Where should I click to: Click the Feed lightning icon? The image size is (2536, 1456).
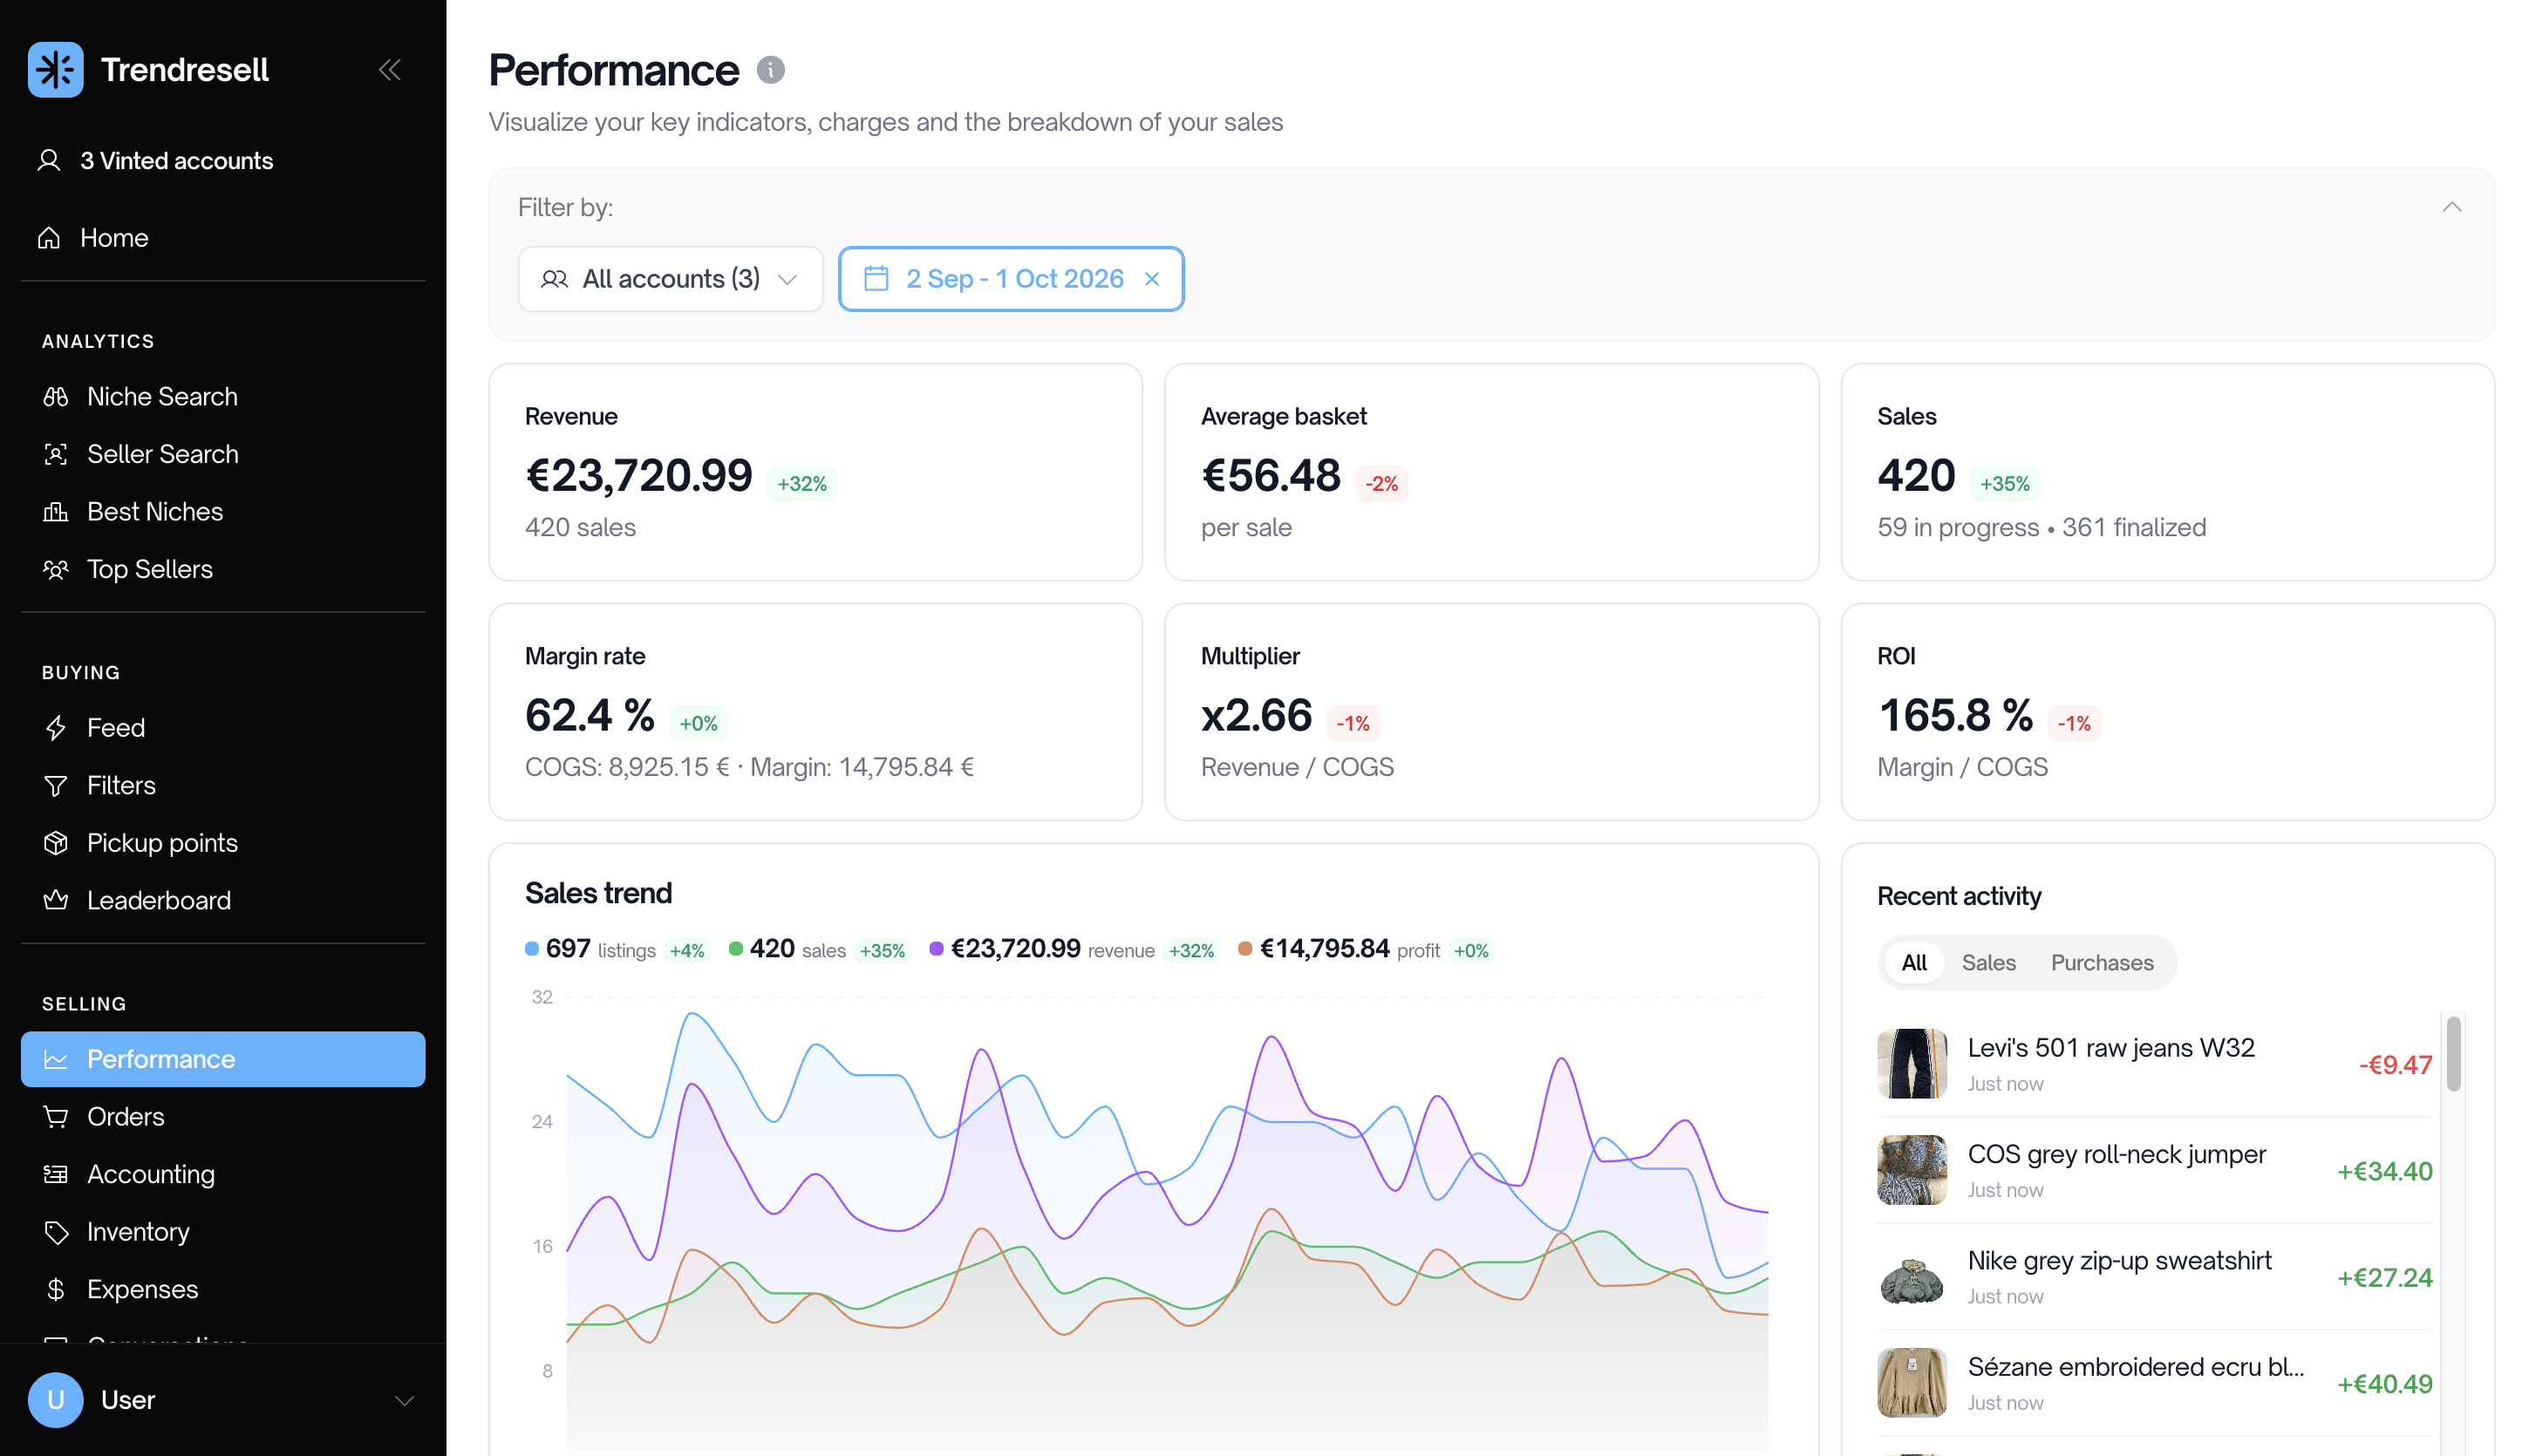click(x=56, y=728)
